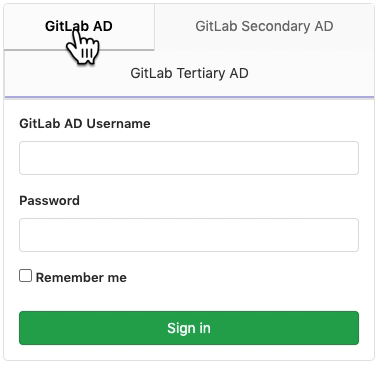Focus the GitLab AD Username field
381x368 pixels.
[x=189, y=158]
